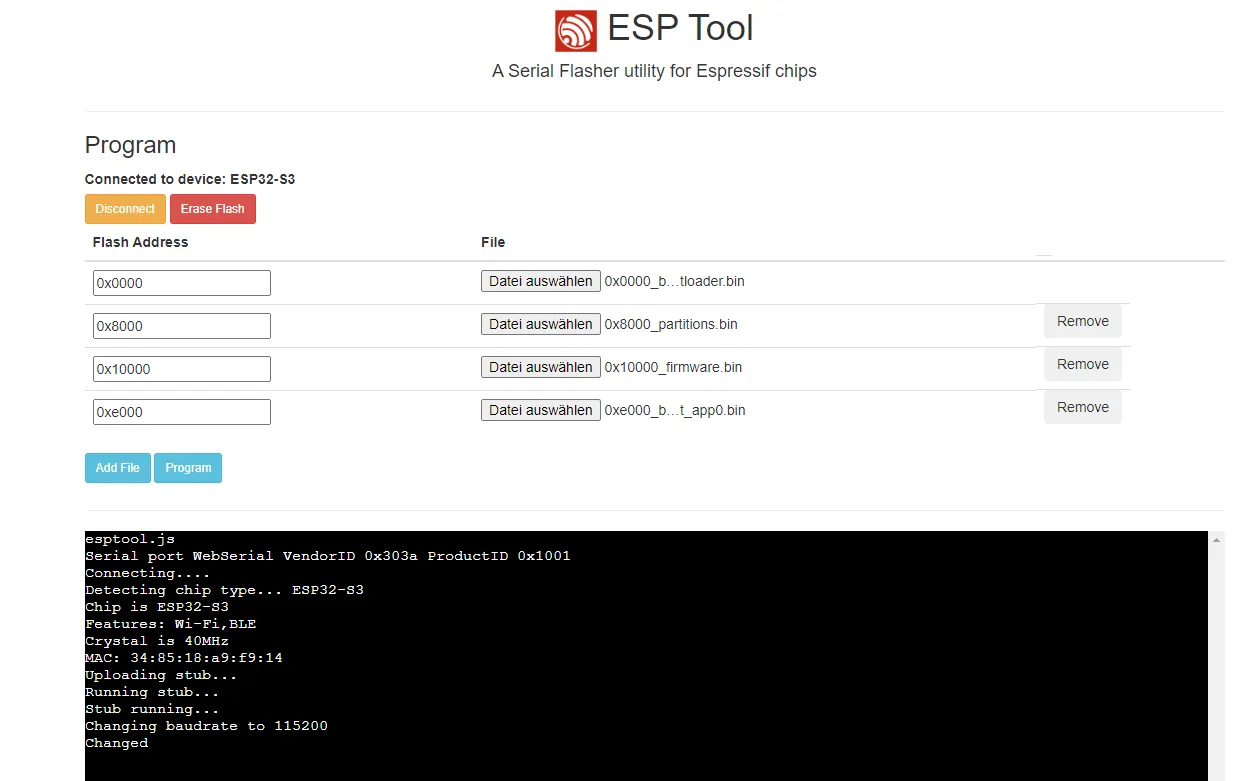Remove the 0x10000 firmware row
1242x781 pixels.
[x=1083, y=364]
